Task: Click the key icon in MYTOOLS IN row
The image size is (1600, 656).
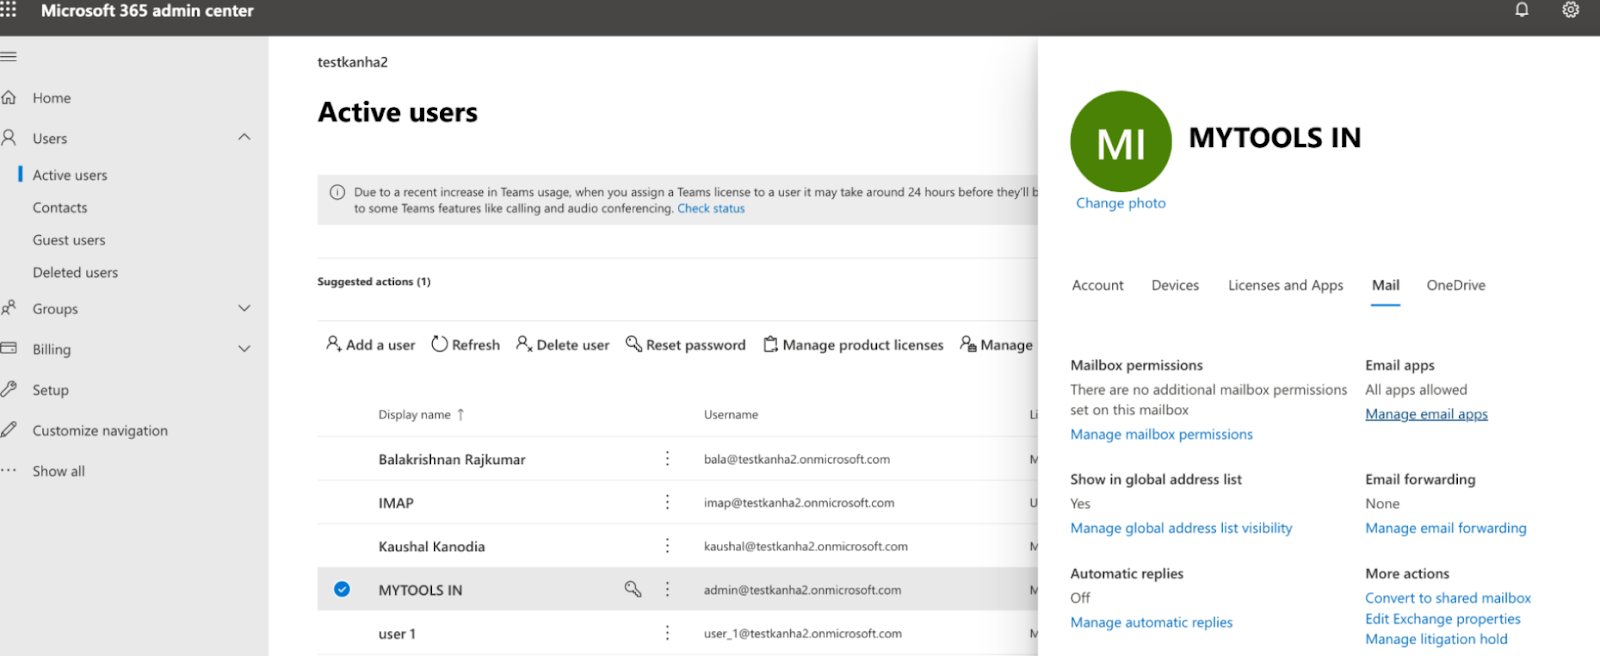Action: tap(633, 589)
